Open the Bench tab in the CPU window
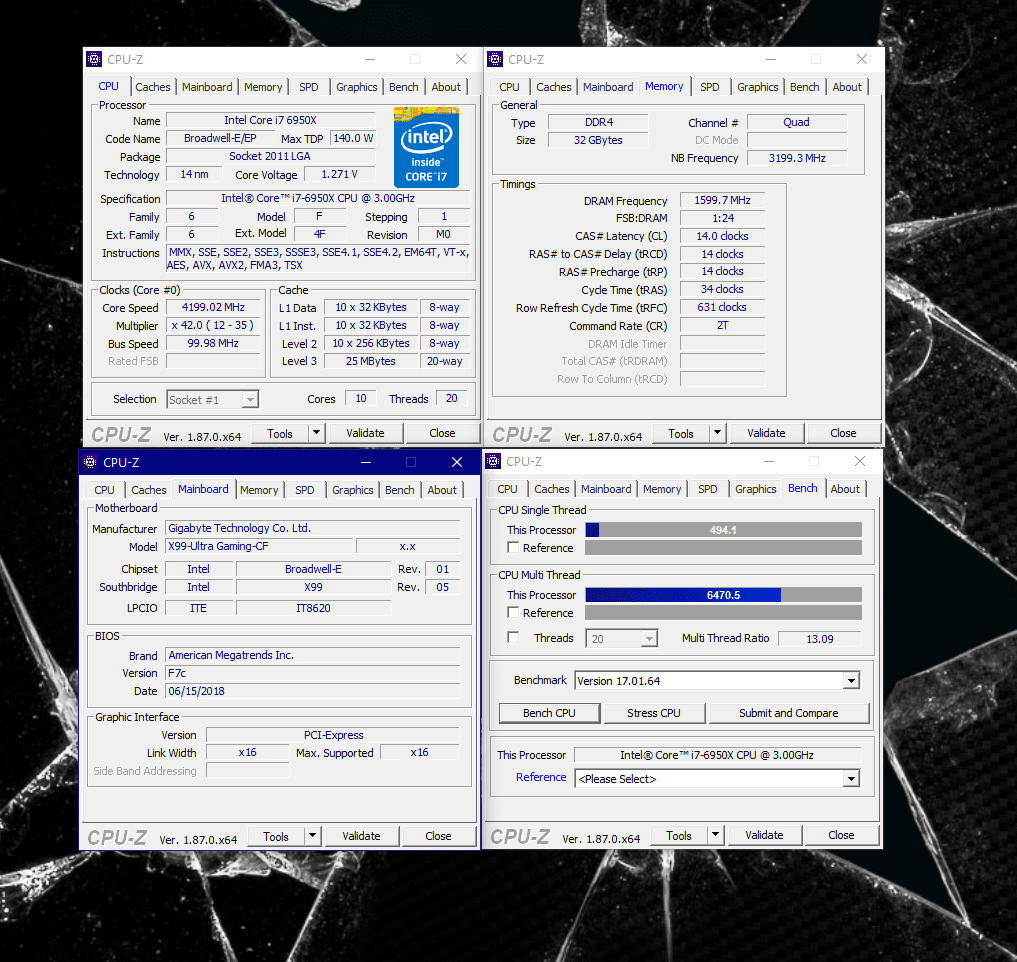This screenshot has height=962, width=1017. 403,87
